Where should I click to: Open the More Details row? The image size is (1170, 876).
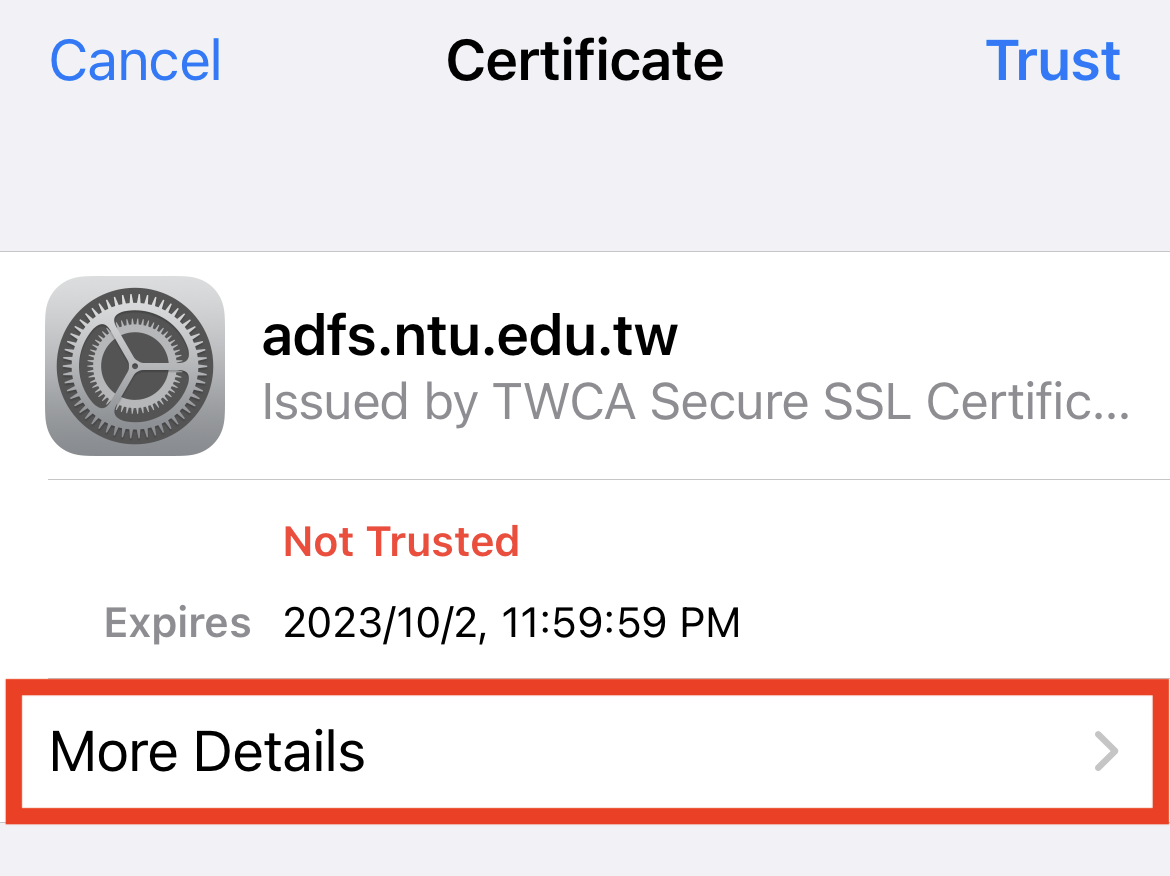click(585, 751)
